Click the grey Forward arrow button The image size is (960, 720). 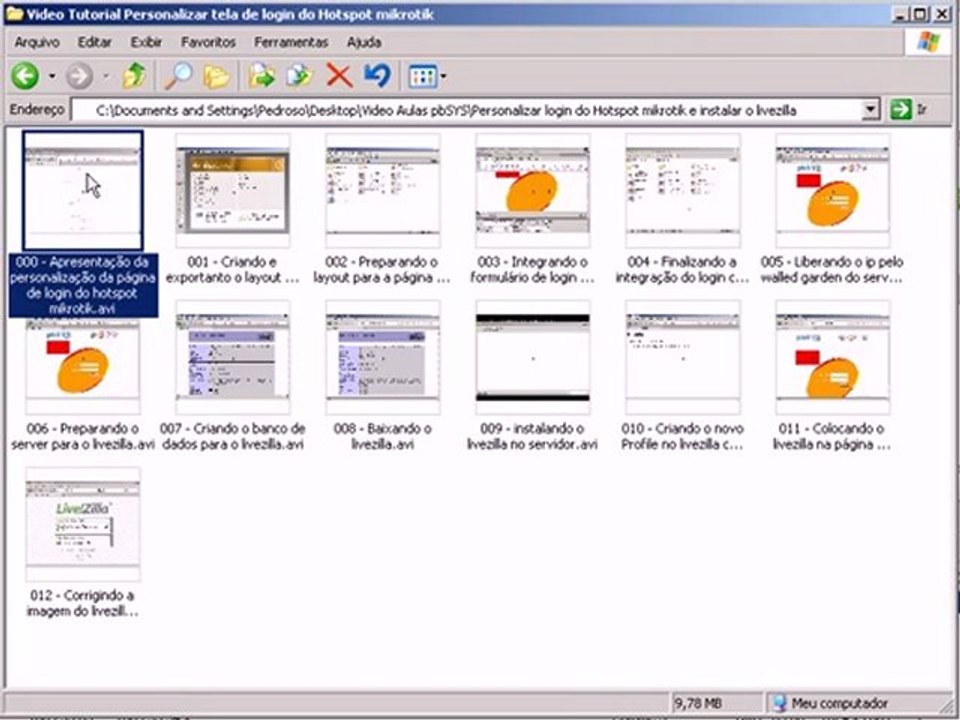point(80,77)
